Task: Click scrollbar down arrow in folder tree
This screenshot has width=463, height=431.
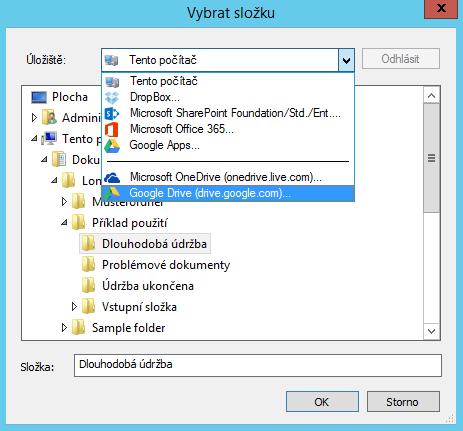Action: (432, 331)
